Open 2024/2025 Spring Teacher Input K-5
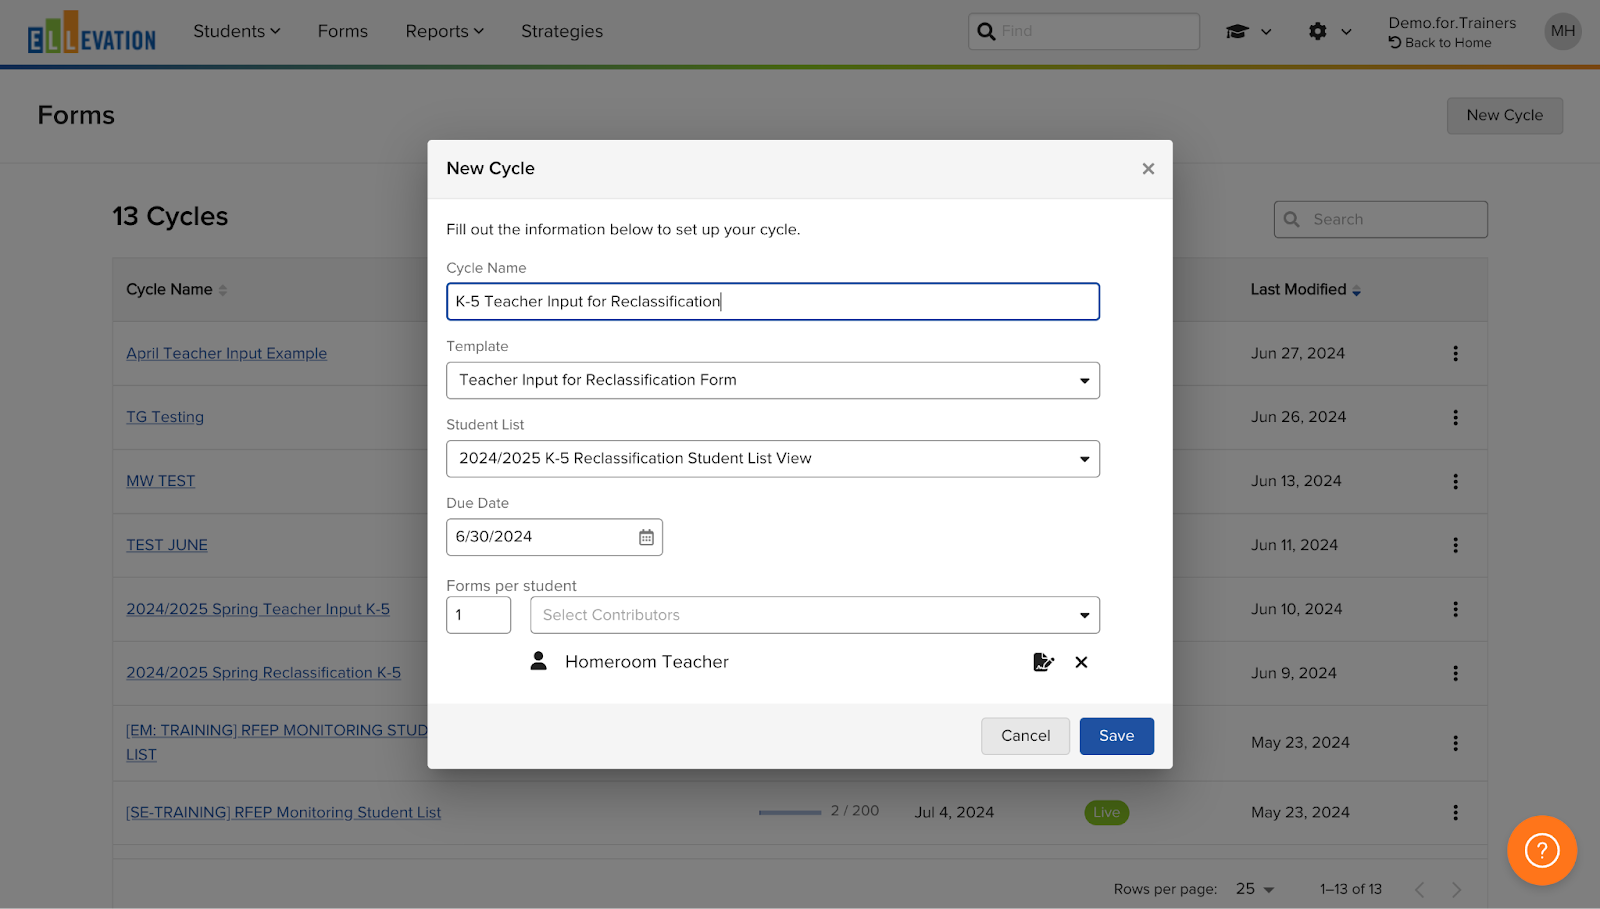 pos(258,609)
